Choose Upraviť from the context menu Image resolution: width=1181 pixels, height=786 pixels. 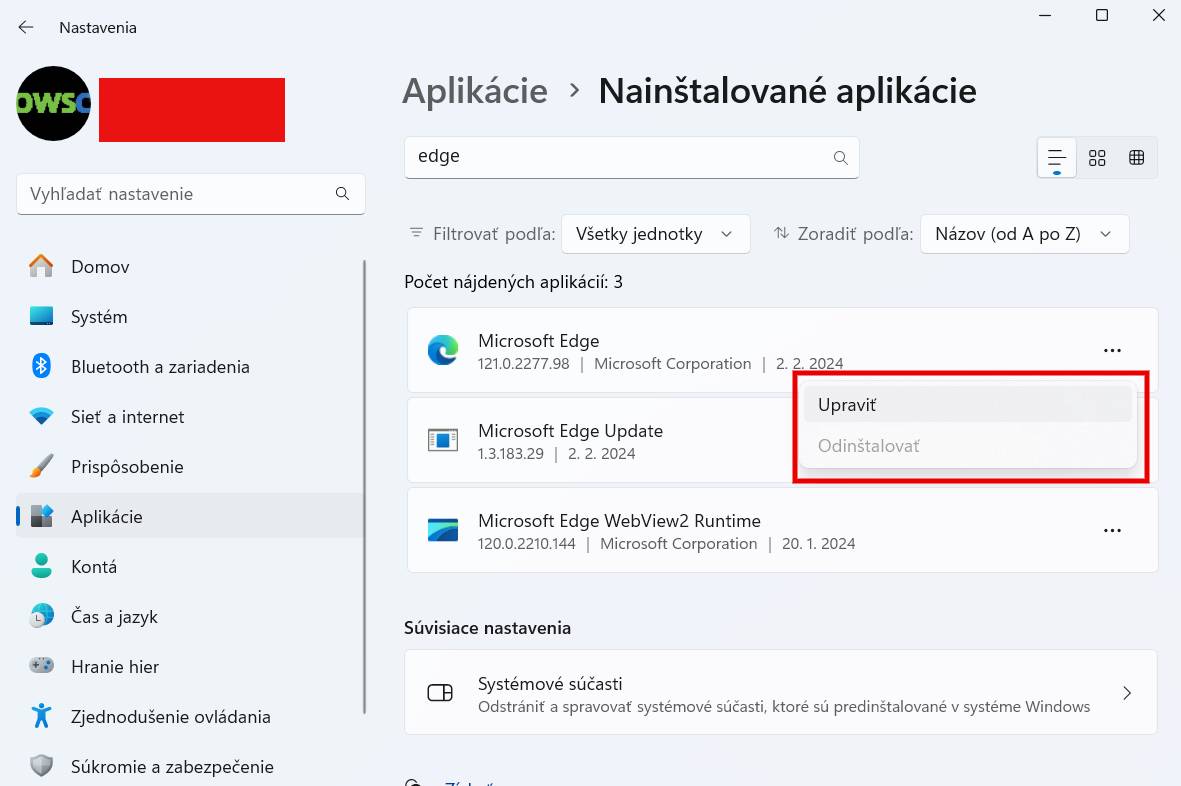pos(967,404)
